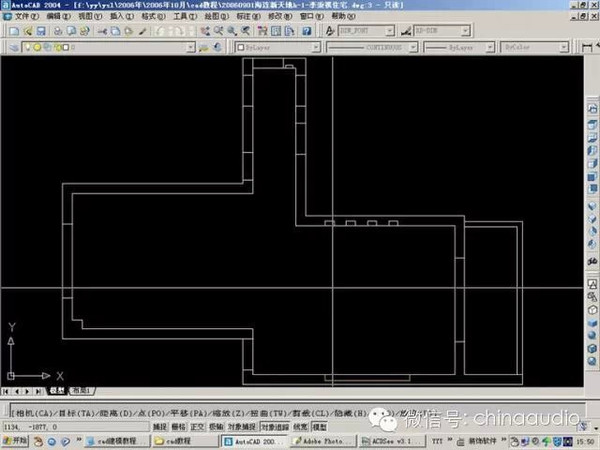The width and height of the screenshot is (600, 450).
Task: Click the Undo arrow icon
Action: pyautogui.click(x=160, y=31)
